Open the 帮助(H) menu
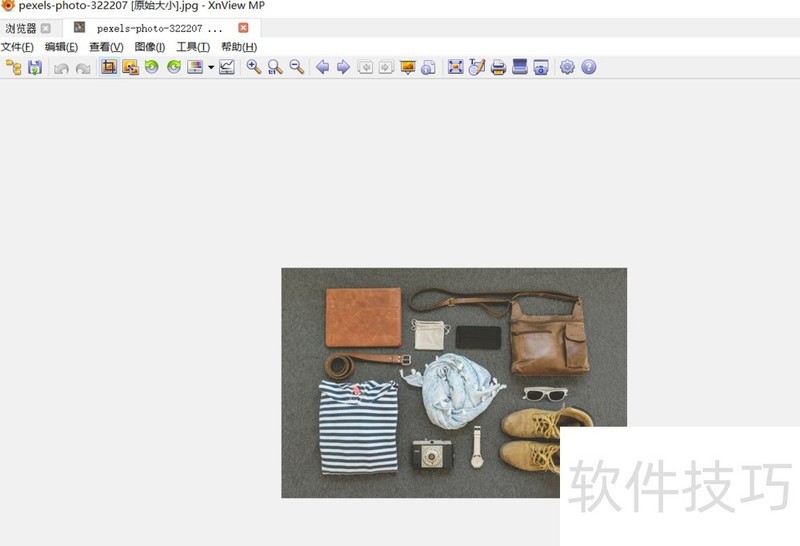 [x=239, y=47]
